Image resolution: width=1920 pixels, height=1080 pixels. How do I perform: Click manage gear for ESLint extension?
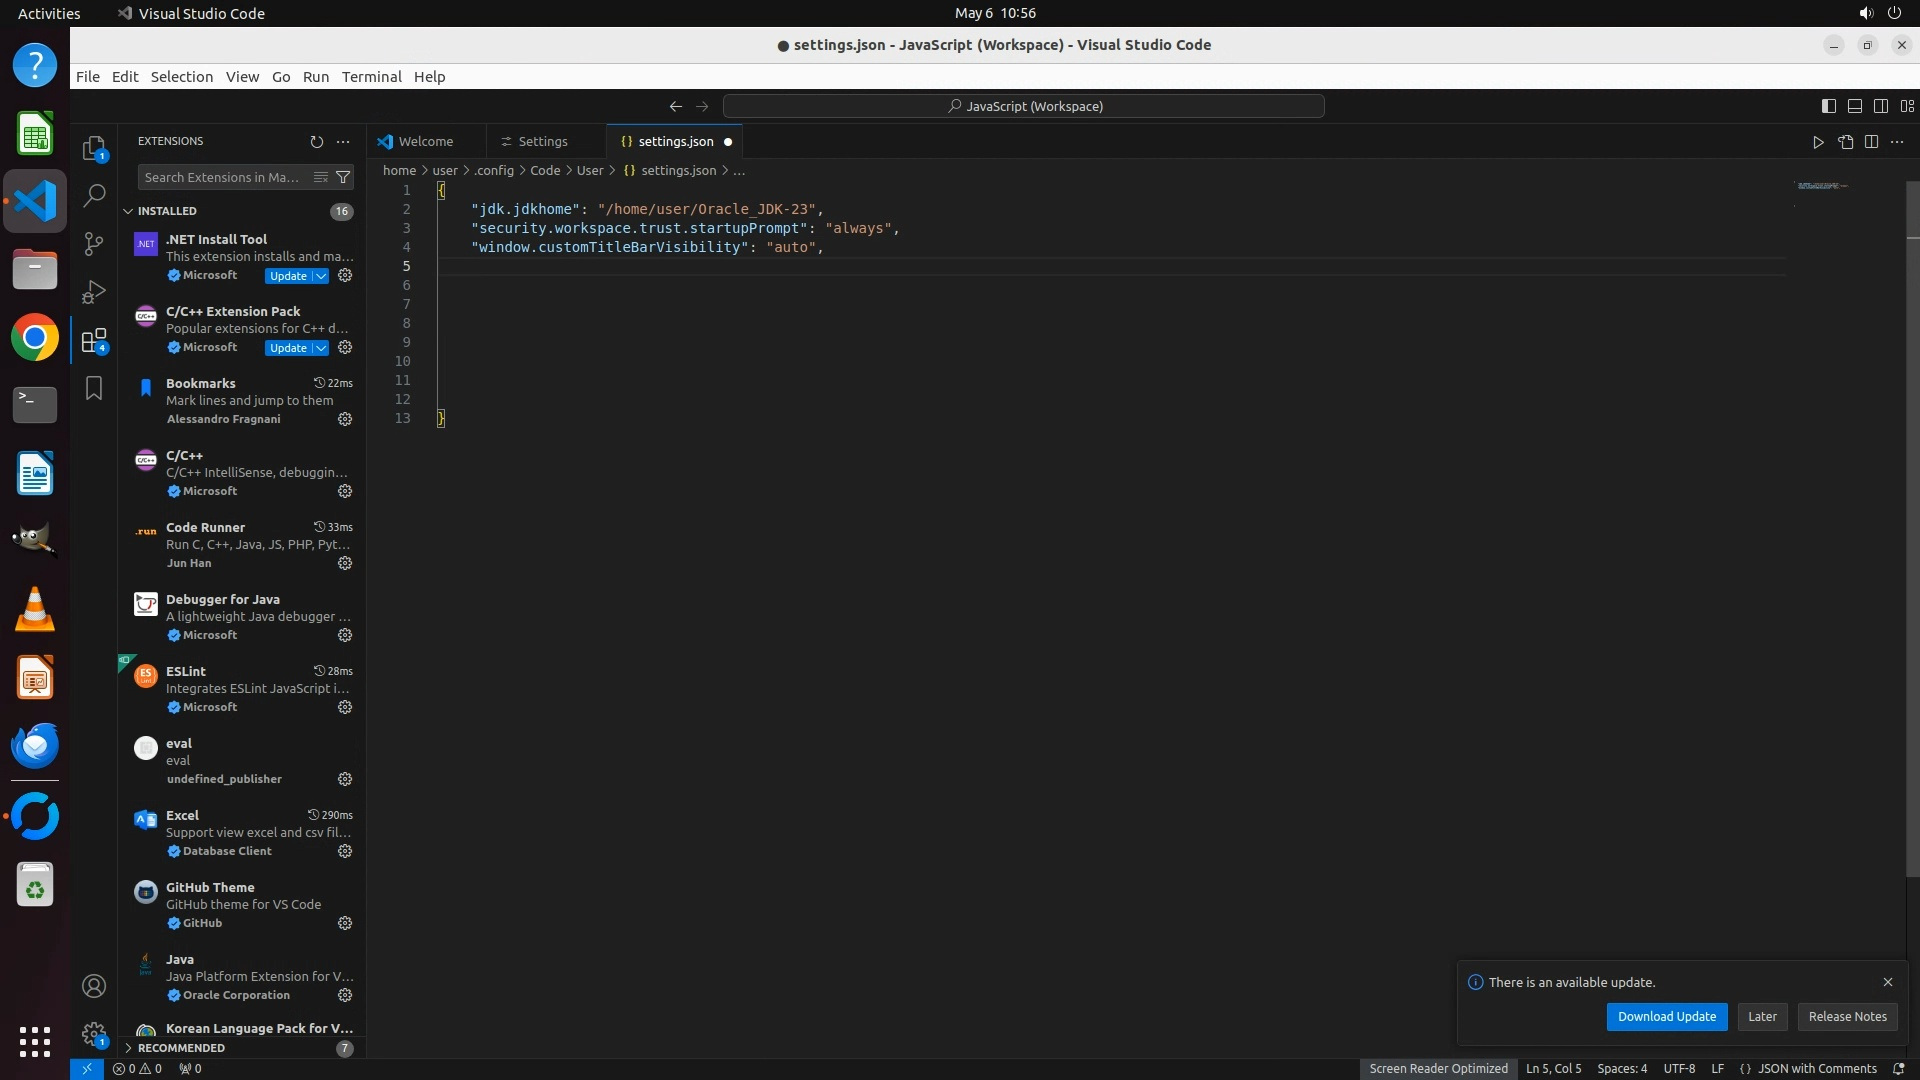coord(345,707)
